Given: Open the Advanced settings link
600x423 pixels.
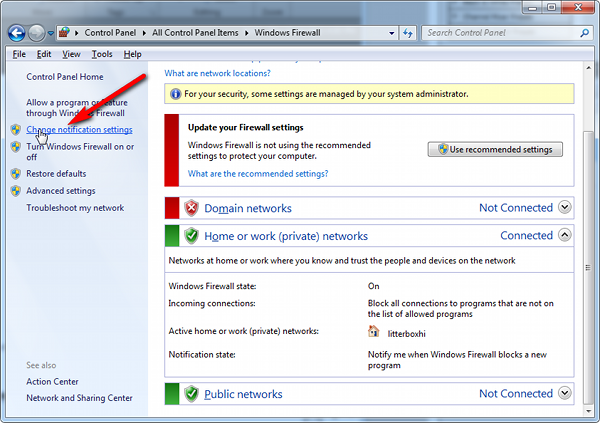Looking at the screenshot, I should 61,191.
